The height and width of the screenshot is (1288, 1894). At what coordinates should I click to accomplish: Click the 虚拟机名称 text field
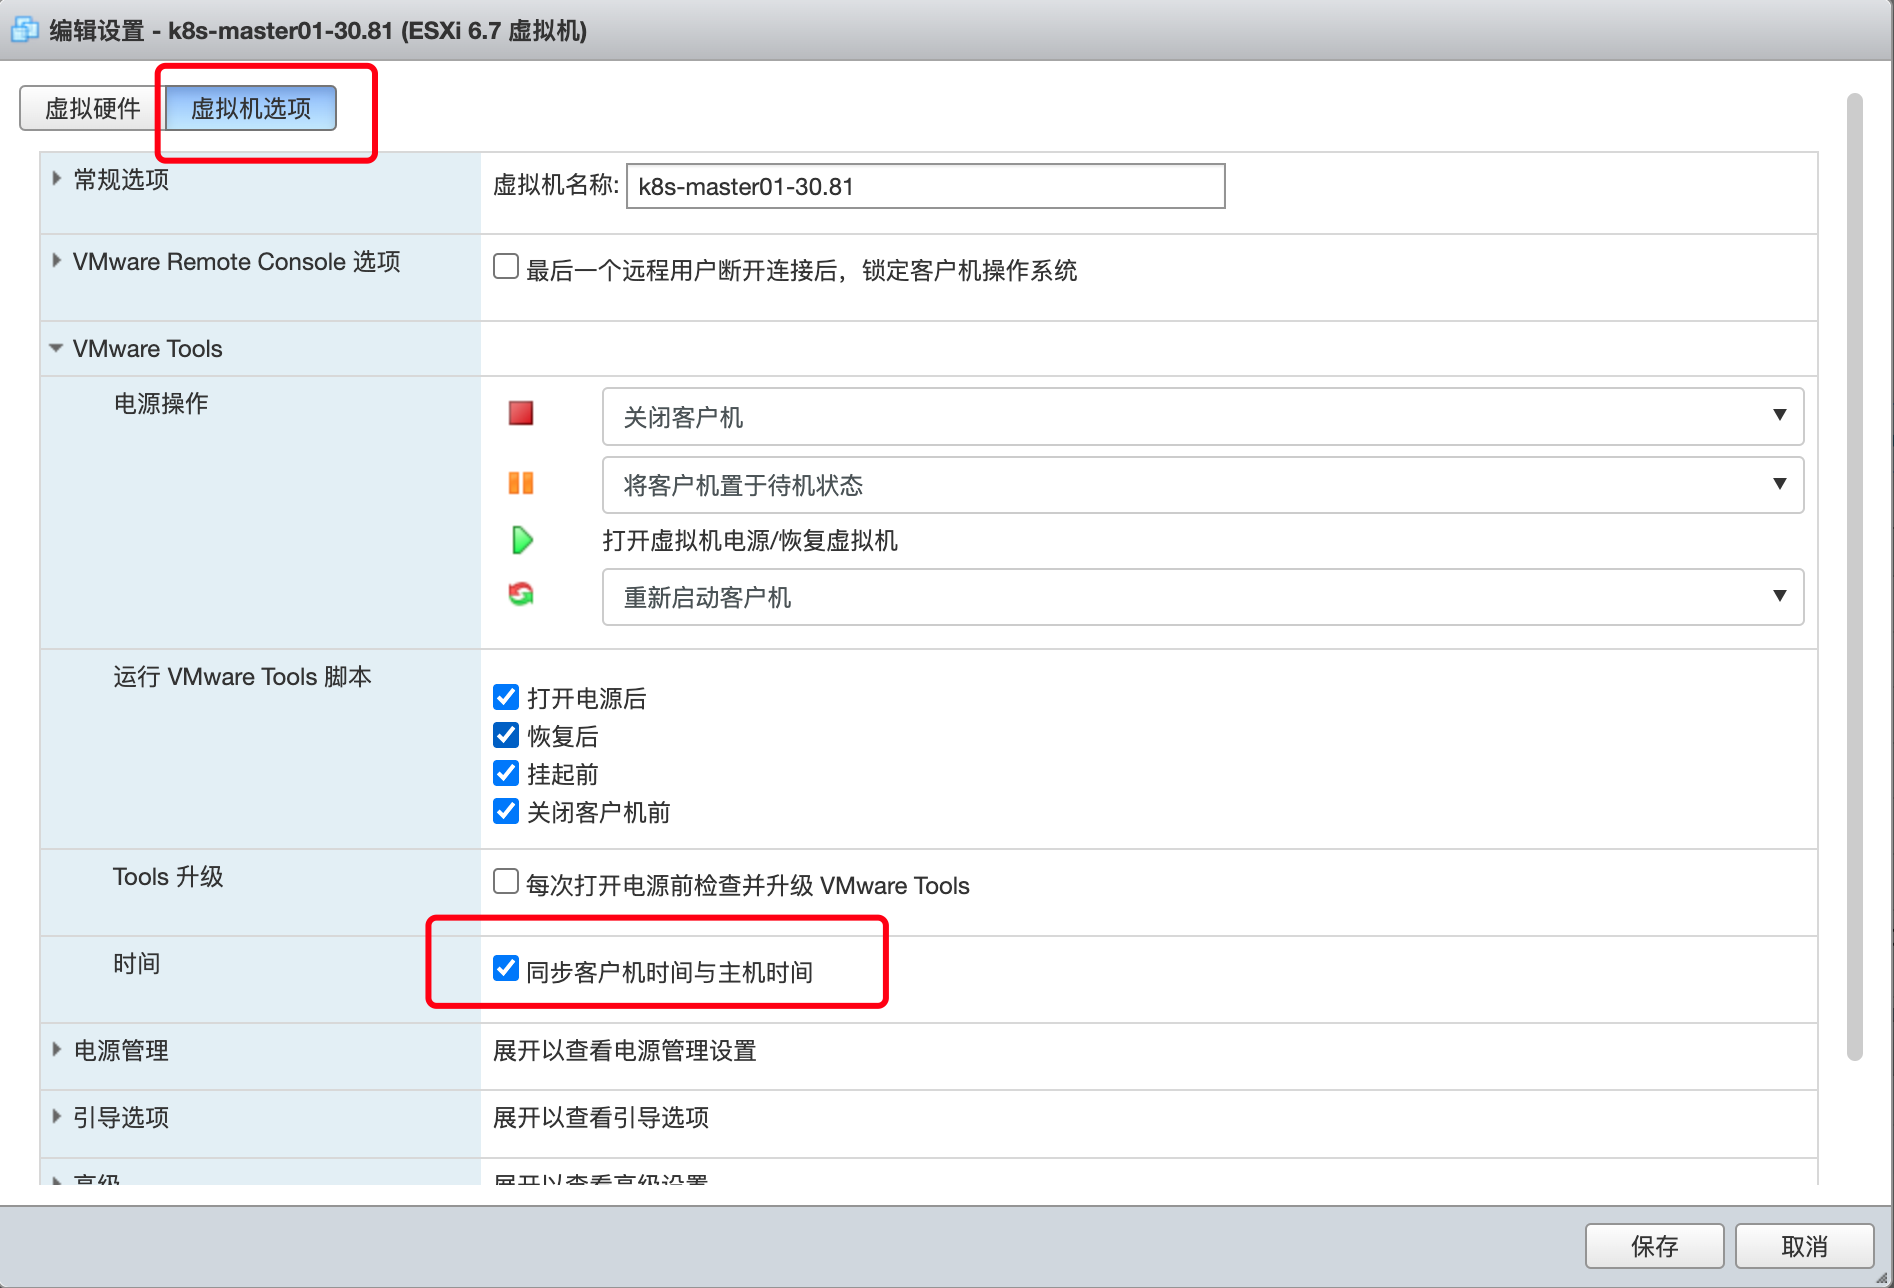(x=924, y=187)
